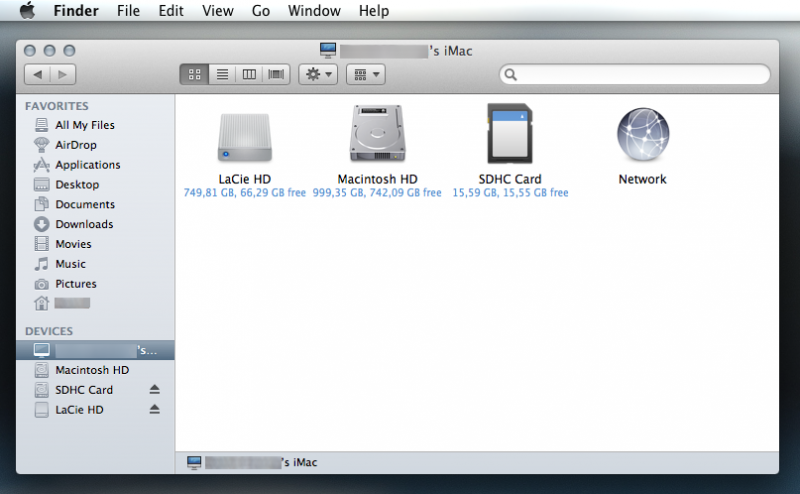The image size is (800, 494).
Task: Open the Go menu
Action: [x=261, y=11]
